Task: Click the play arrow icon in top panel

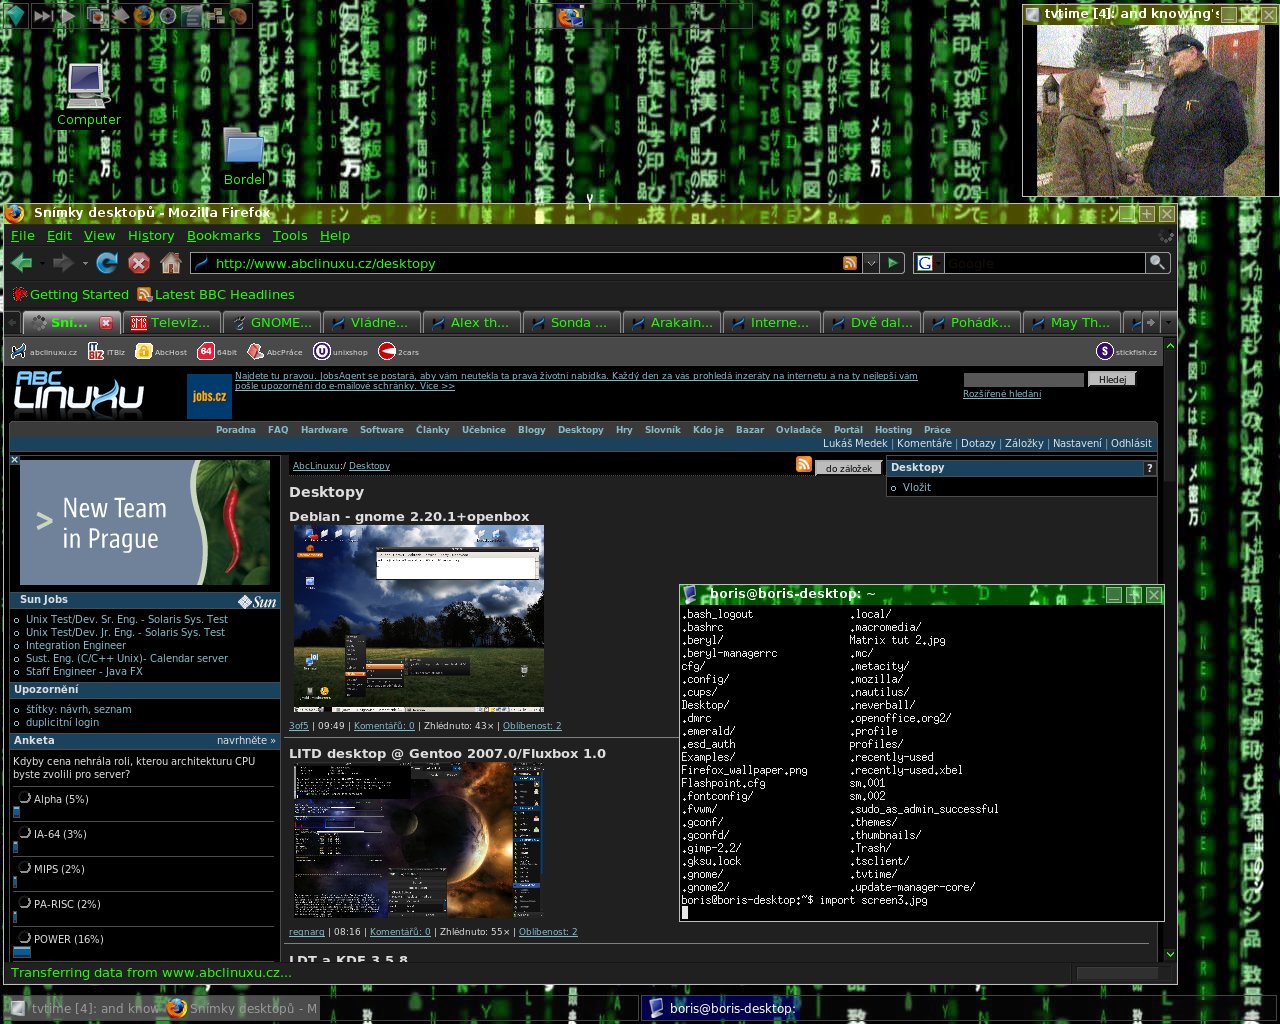Action: (x=68, y=15)
